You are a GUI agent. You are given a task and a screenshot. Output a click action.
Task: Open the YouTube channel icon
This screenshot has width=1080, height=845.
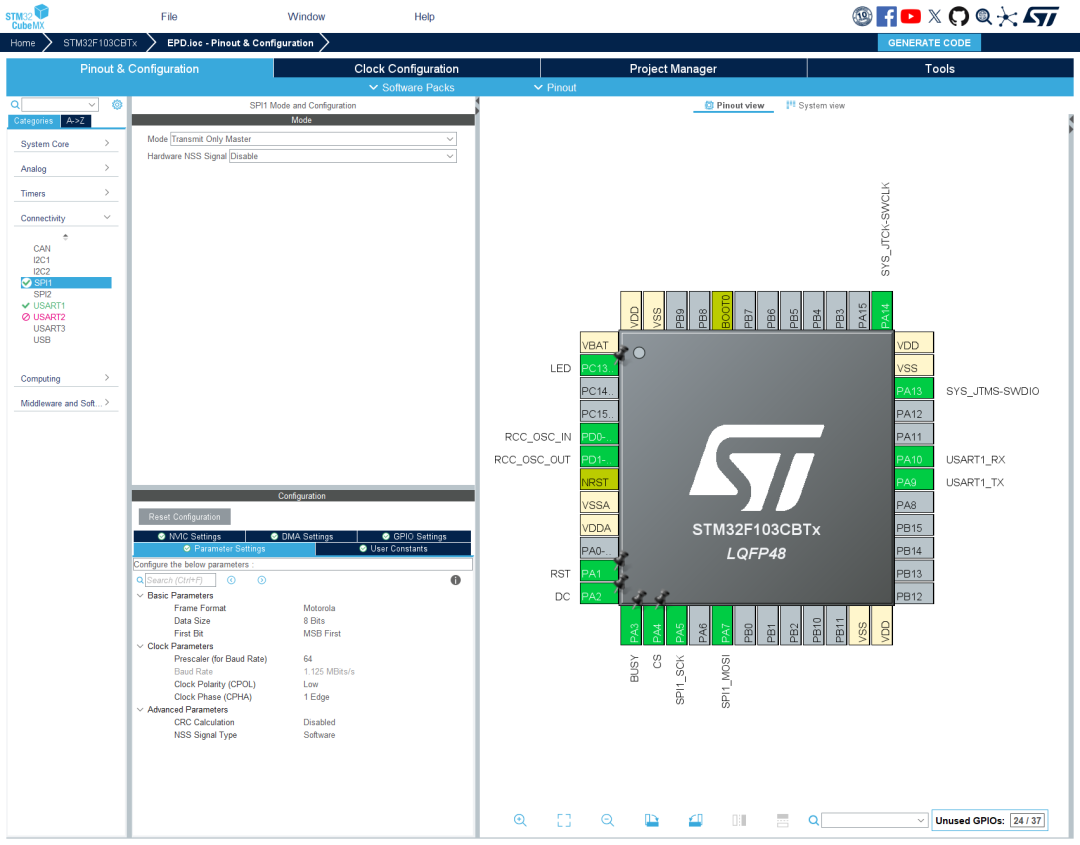click(911, 16)
